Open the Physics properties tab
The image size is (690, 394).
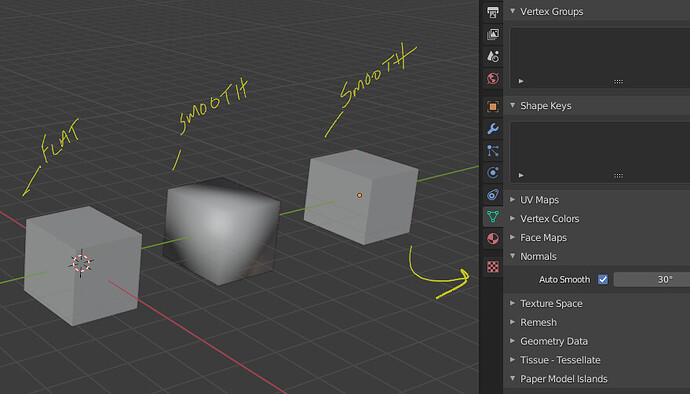[x=493, y=173]
